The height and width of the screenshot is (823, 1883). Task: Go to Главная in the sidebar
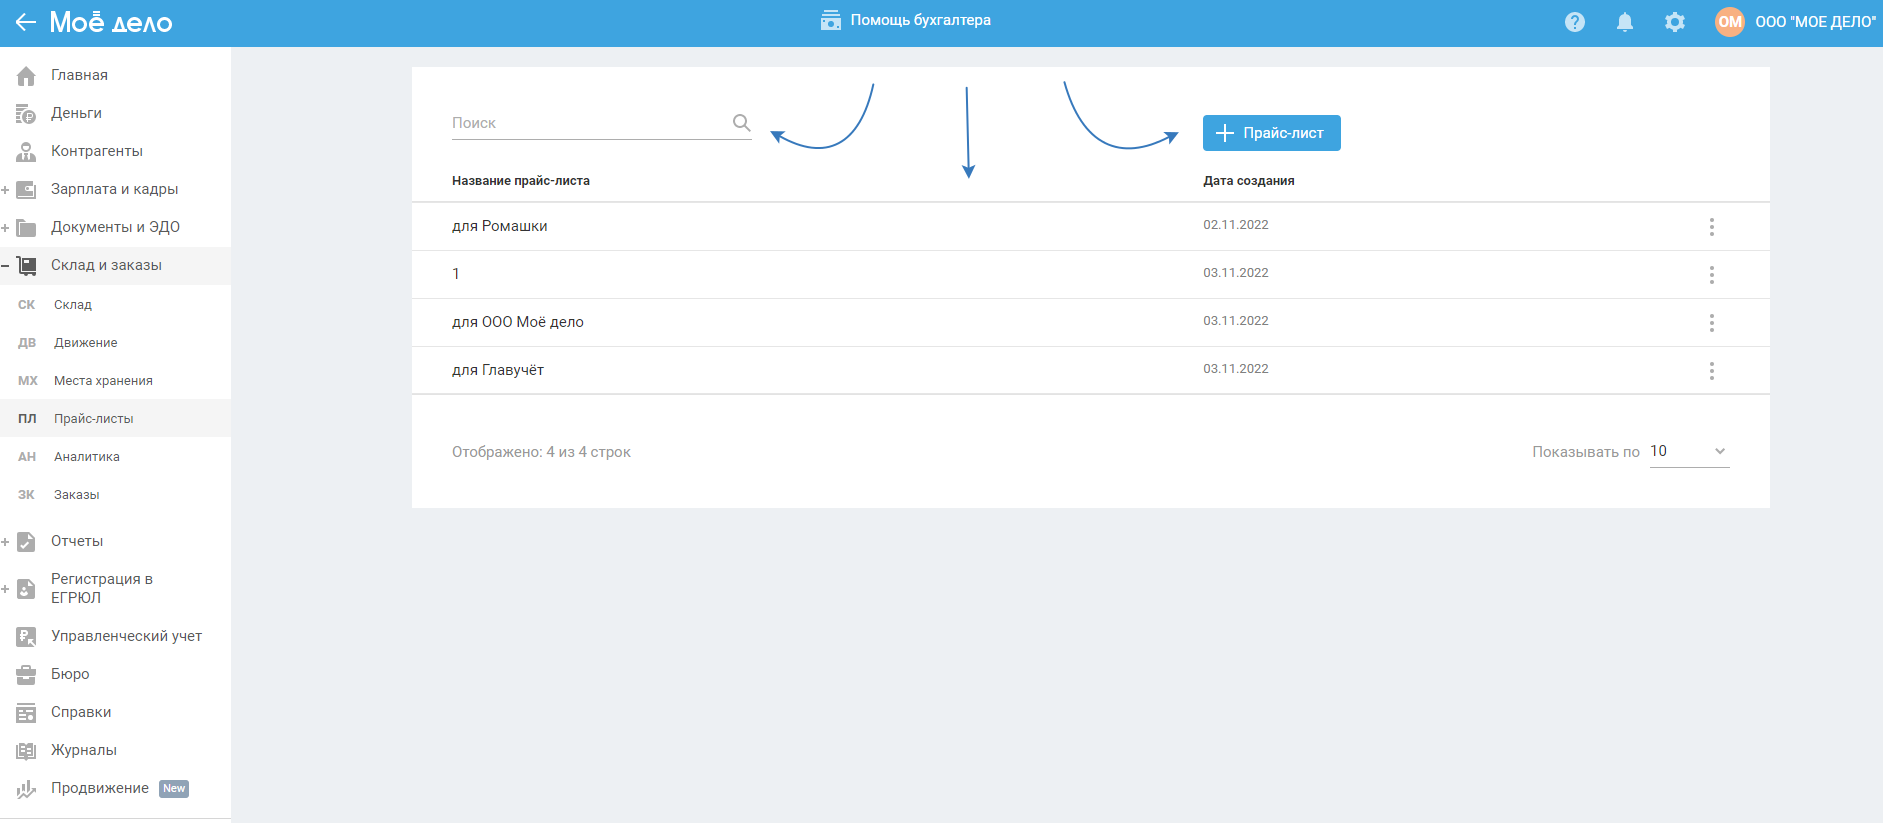(79, 75)
